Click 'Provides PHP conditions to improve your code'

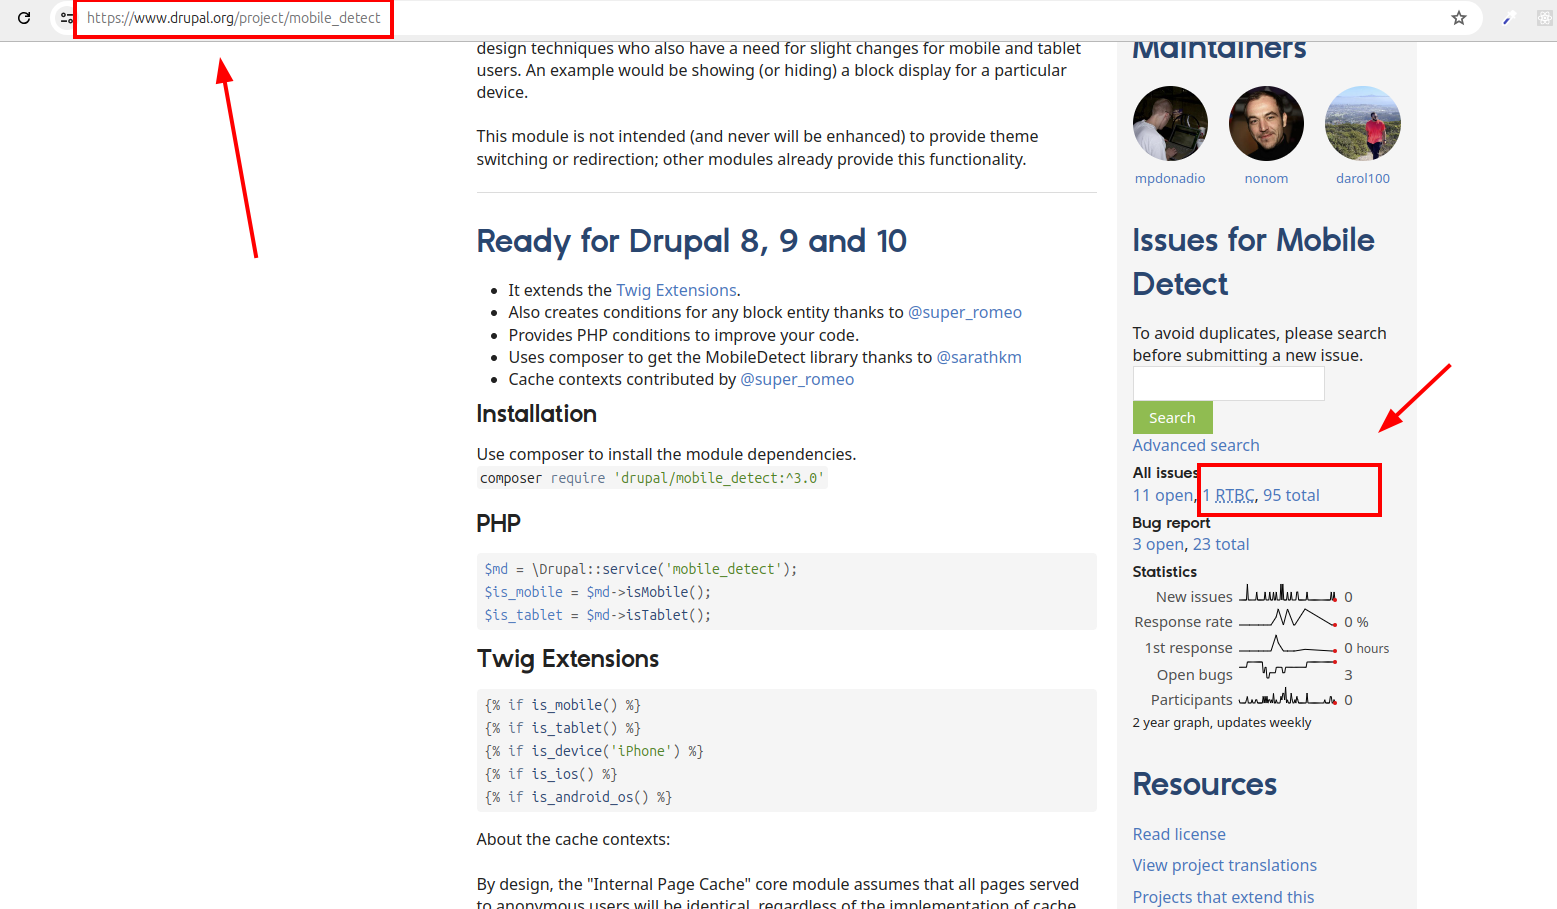pyautogui.click(x=684, y=336)
